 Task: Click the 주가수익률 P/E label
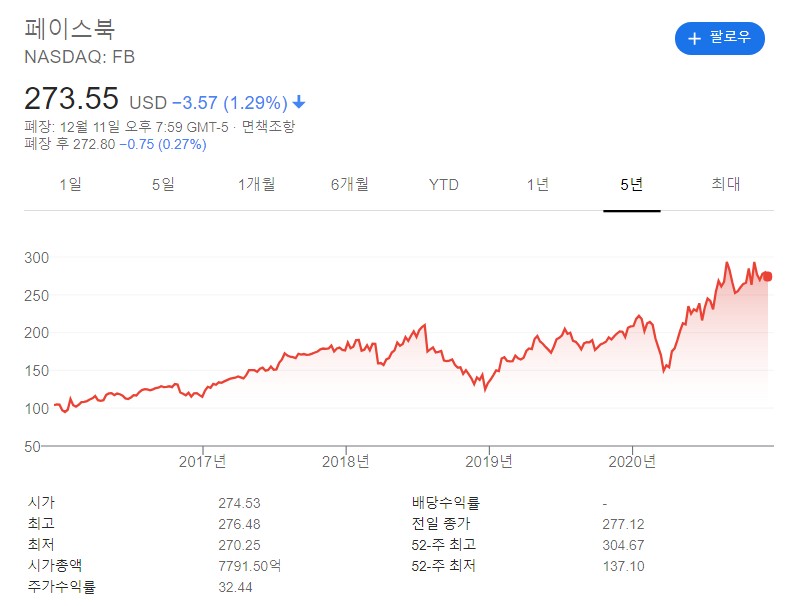[61, 586]
